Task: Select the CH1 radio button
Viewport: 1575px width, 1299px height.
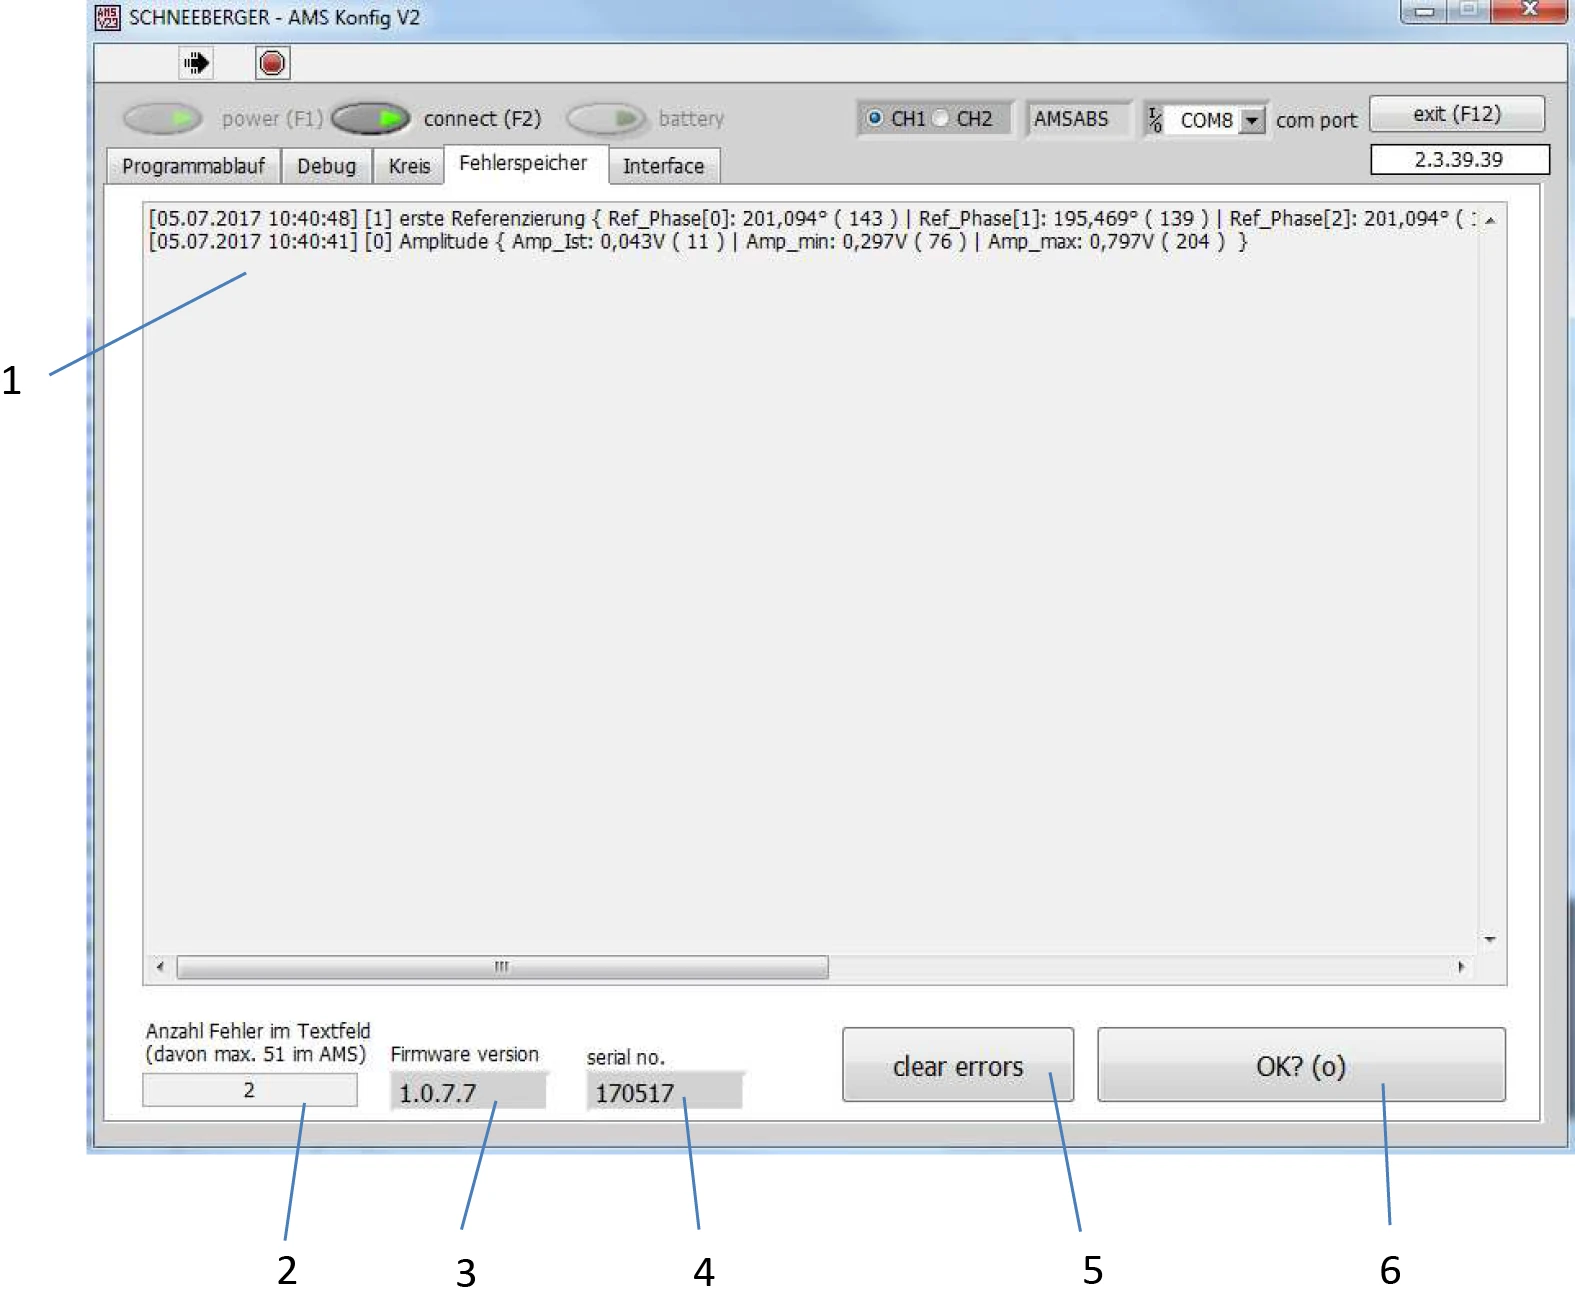Action: [x=875, y=118]
